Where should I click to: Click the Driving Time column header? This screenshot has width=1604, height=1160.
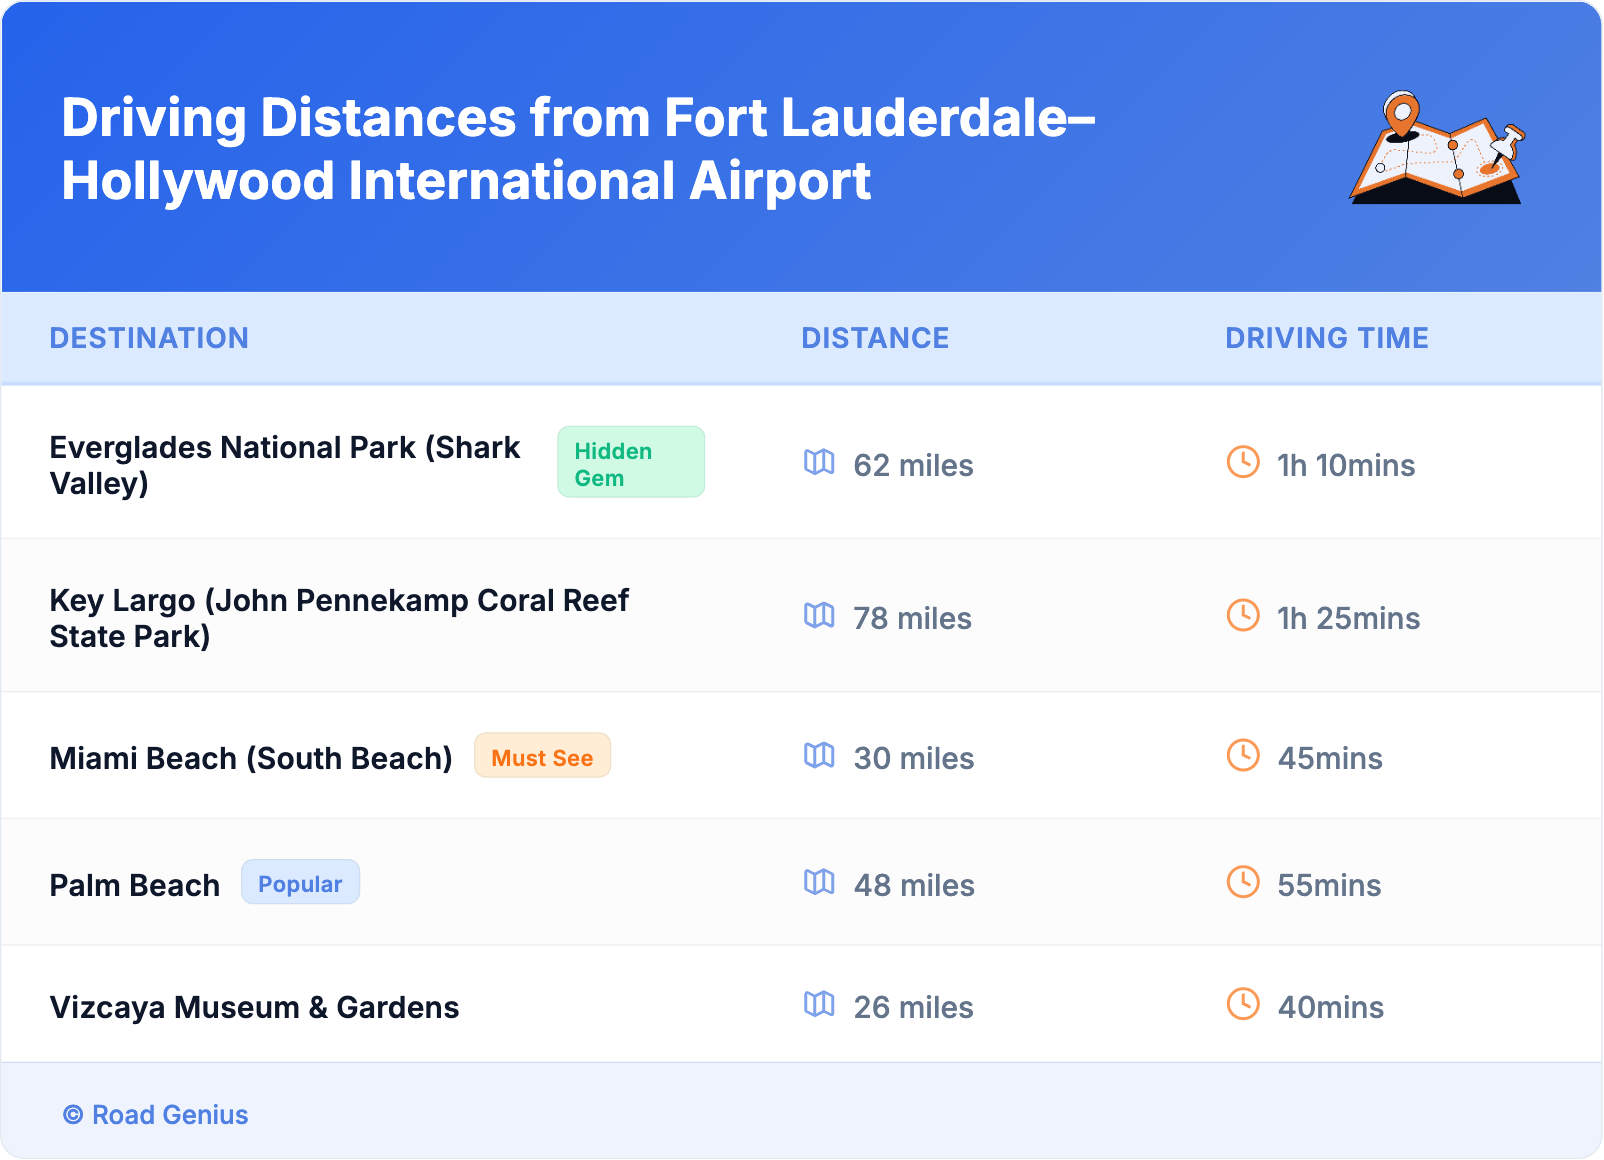pyautogui.click(x=1326, y=338)
